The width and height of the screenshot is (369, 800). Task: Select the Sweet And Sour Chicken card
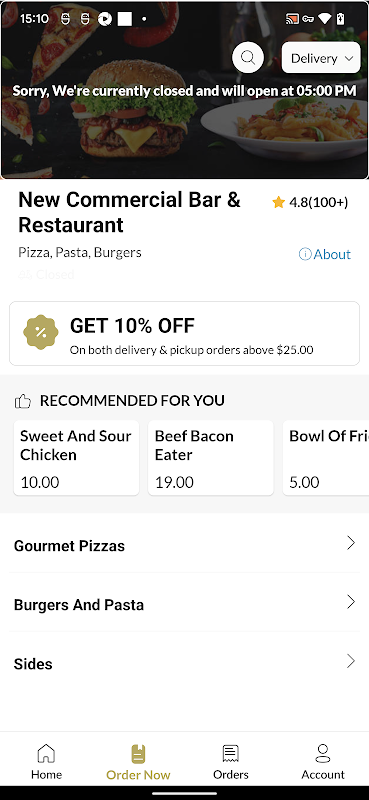pos(76,458)
